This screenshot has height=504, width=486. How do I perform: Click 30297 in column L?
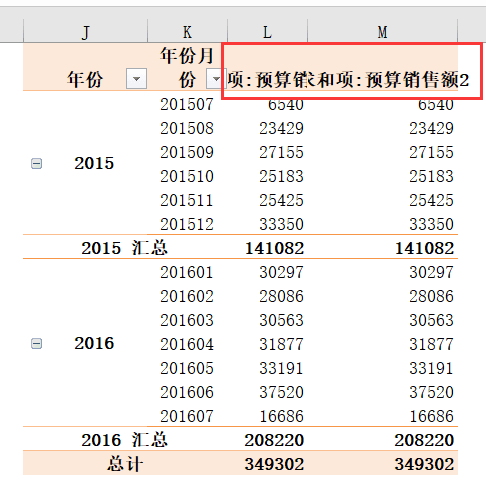282,272
